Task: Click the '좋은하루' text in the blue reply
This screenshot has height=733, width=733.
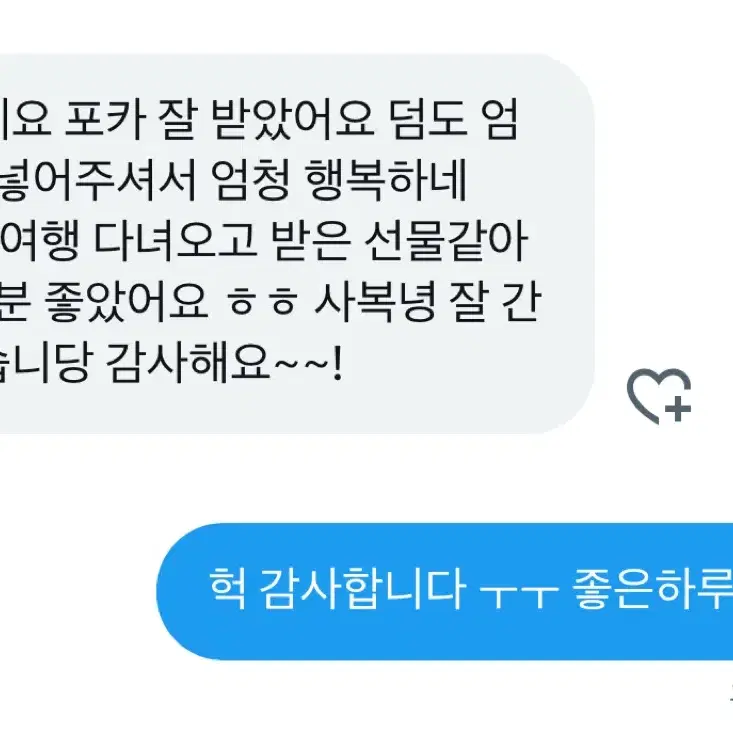Action: coord(653,589)
